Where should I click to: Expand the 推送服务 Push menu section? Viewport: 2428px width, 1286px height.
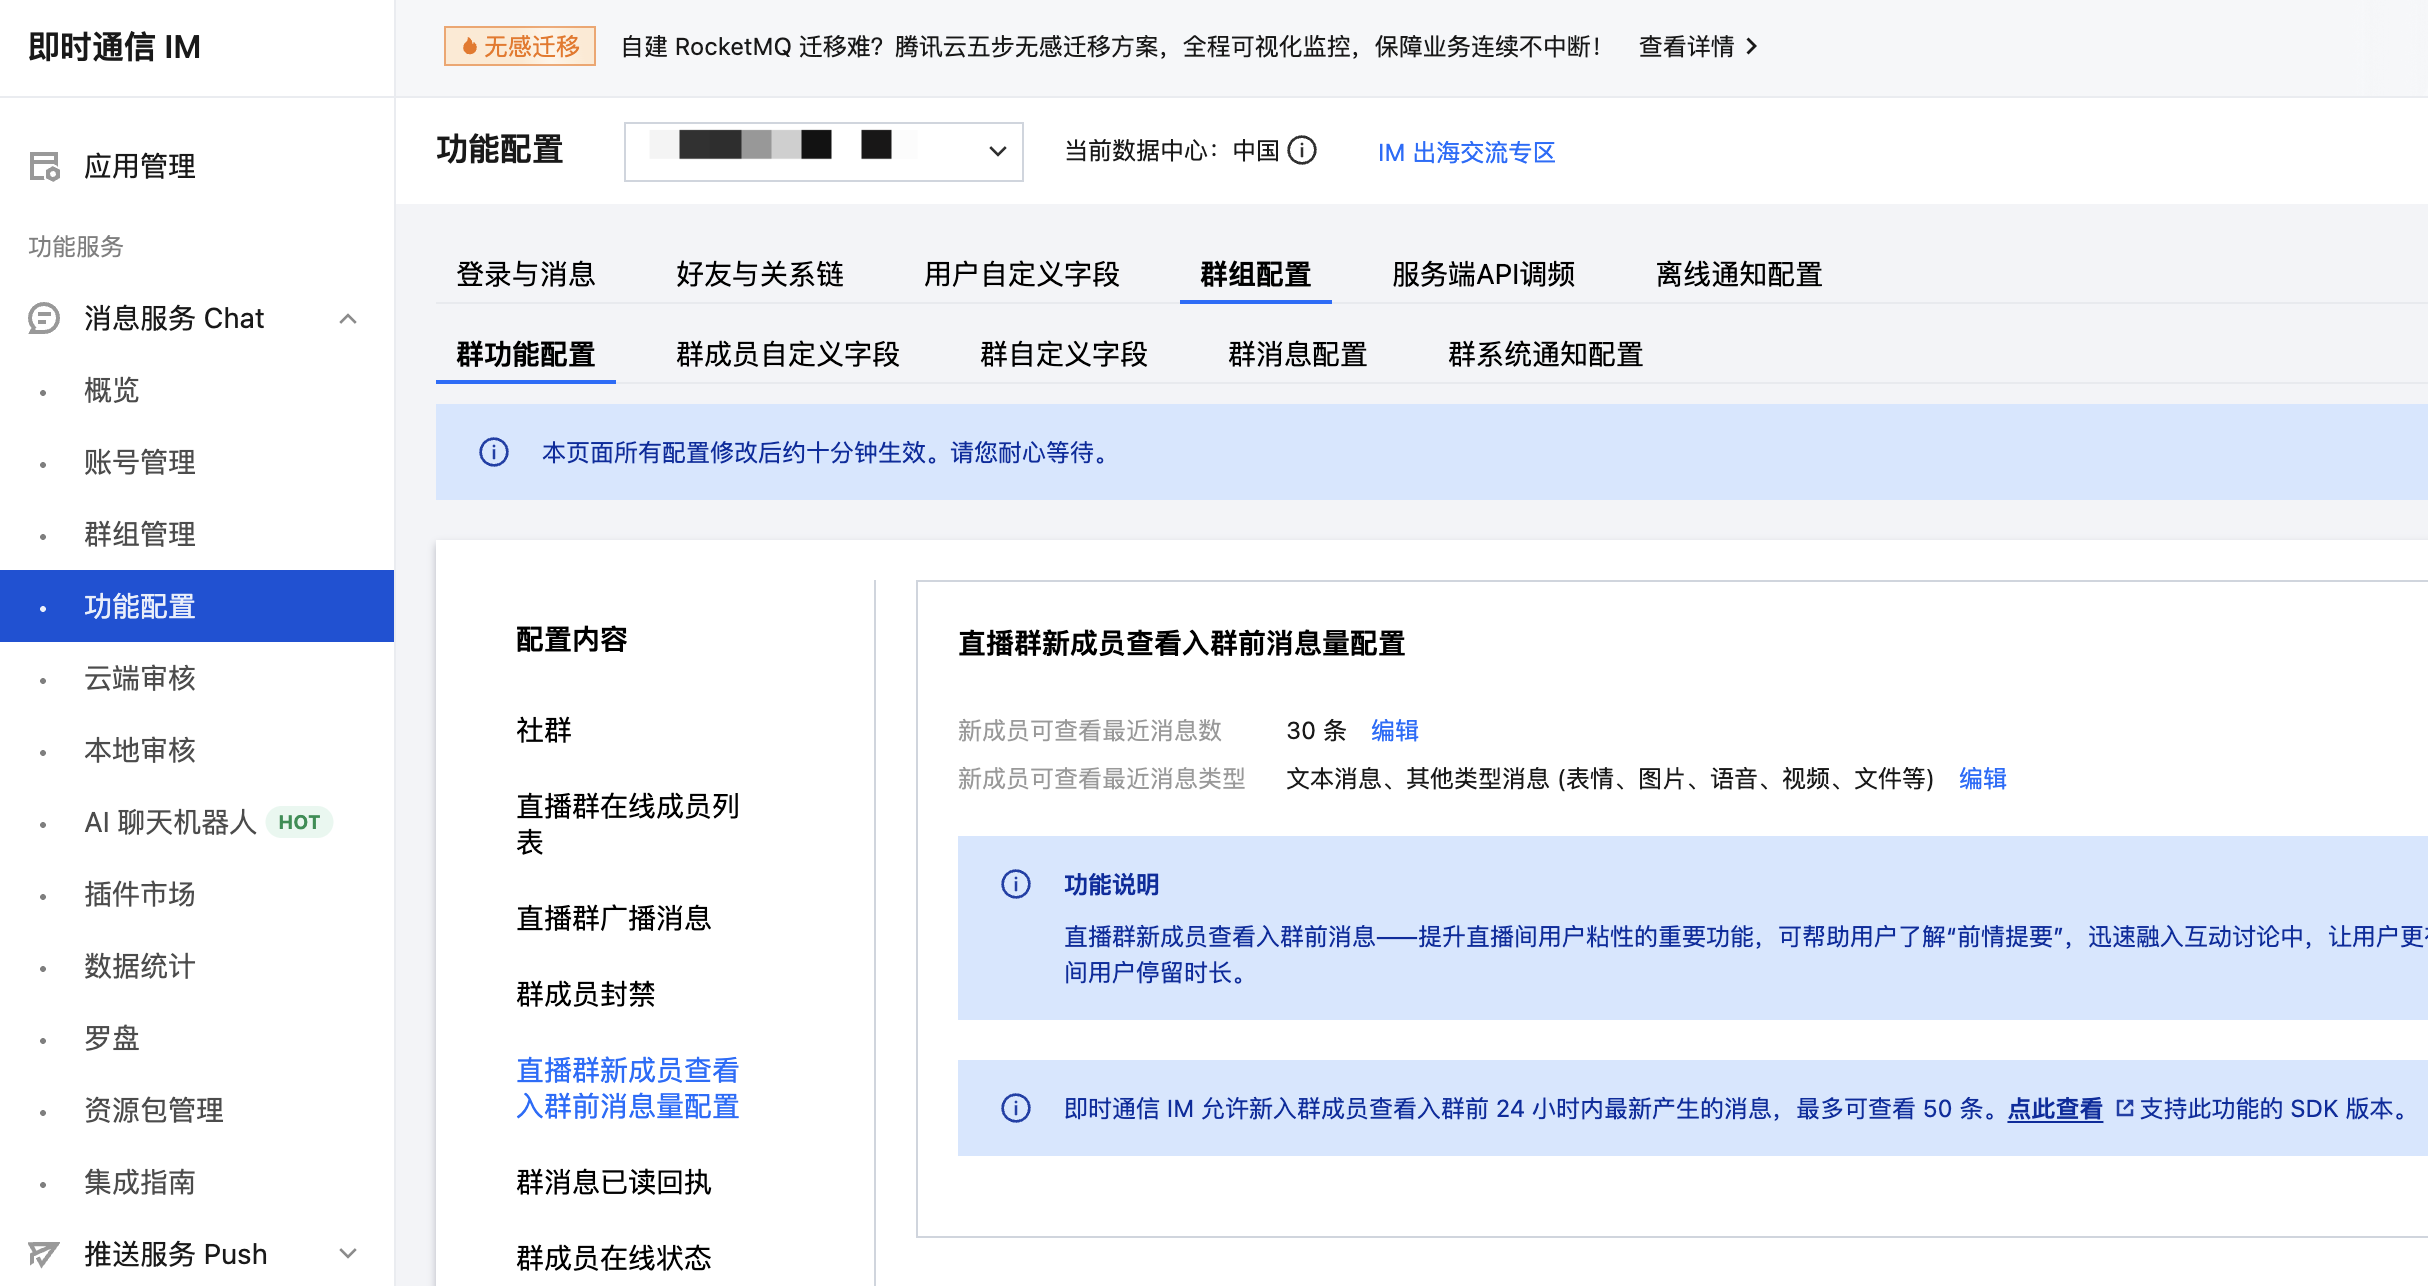348,1253
